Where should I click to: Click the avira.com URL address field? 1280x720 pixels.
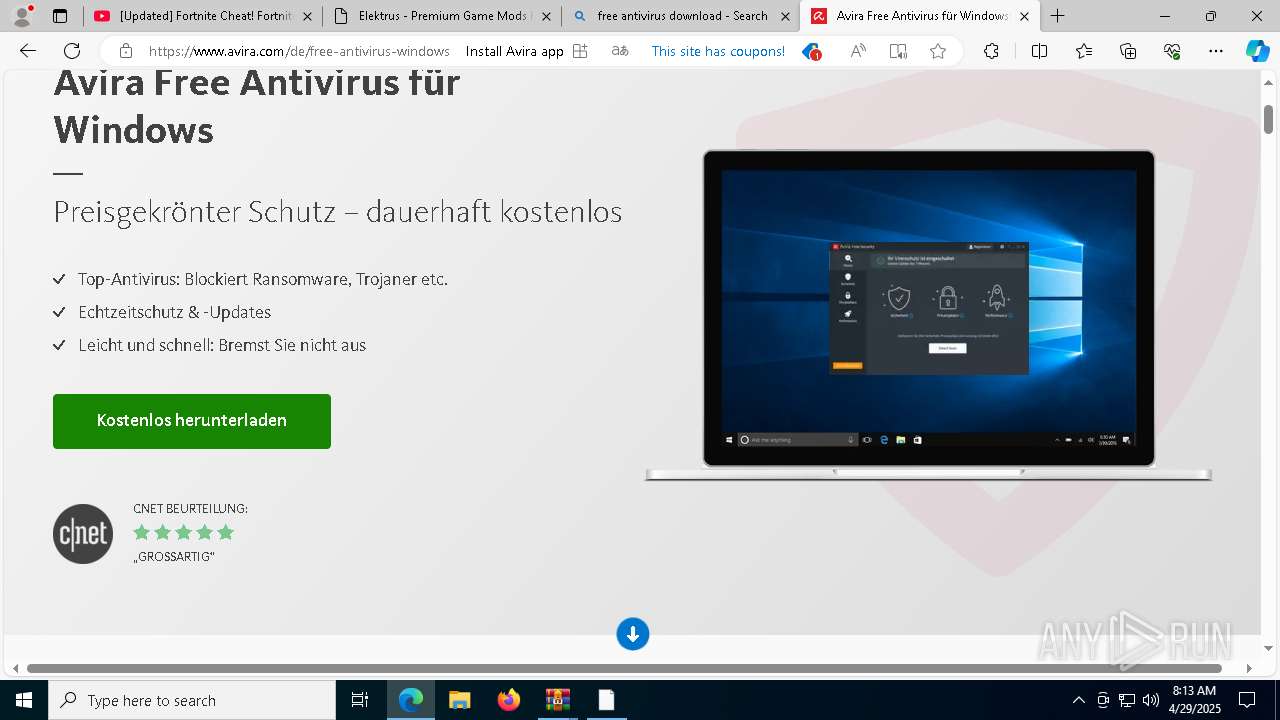point(299,51)
